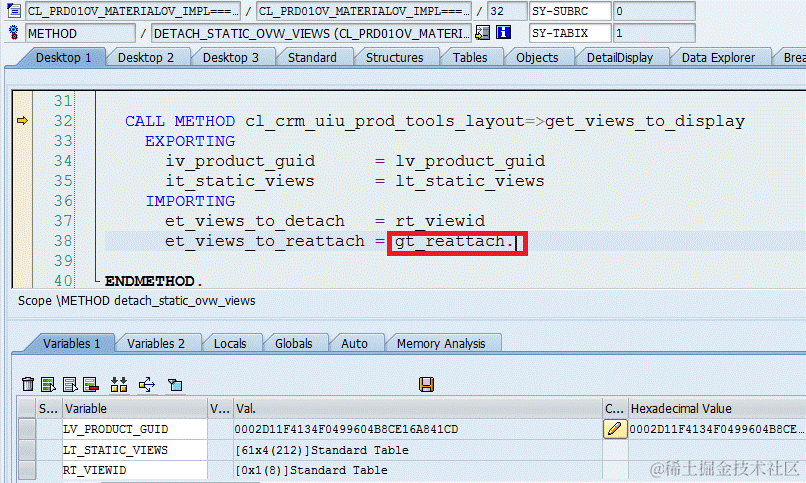The width and height of the screenshot is (806, 483).
Task: Click the LV_PRODUCT_GUID variable name cell
Action: [135, 429]
